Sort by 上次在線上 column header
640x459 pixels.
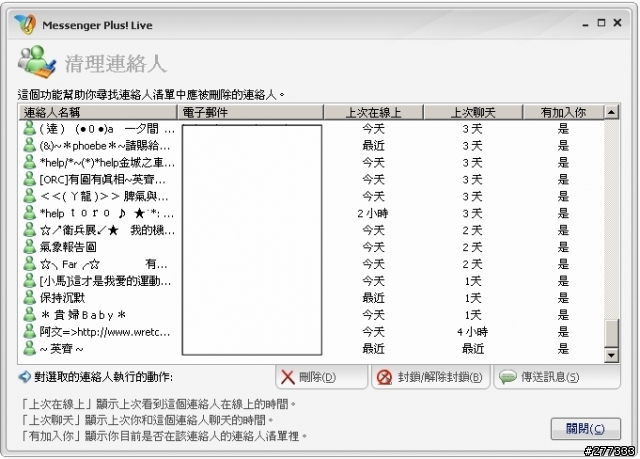pos(373,112)
